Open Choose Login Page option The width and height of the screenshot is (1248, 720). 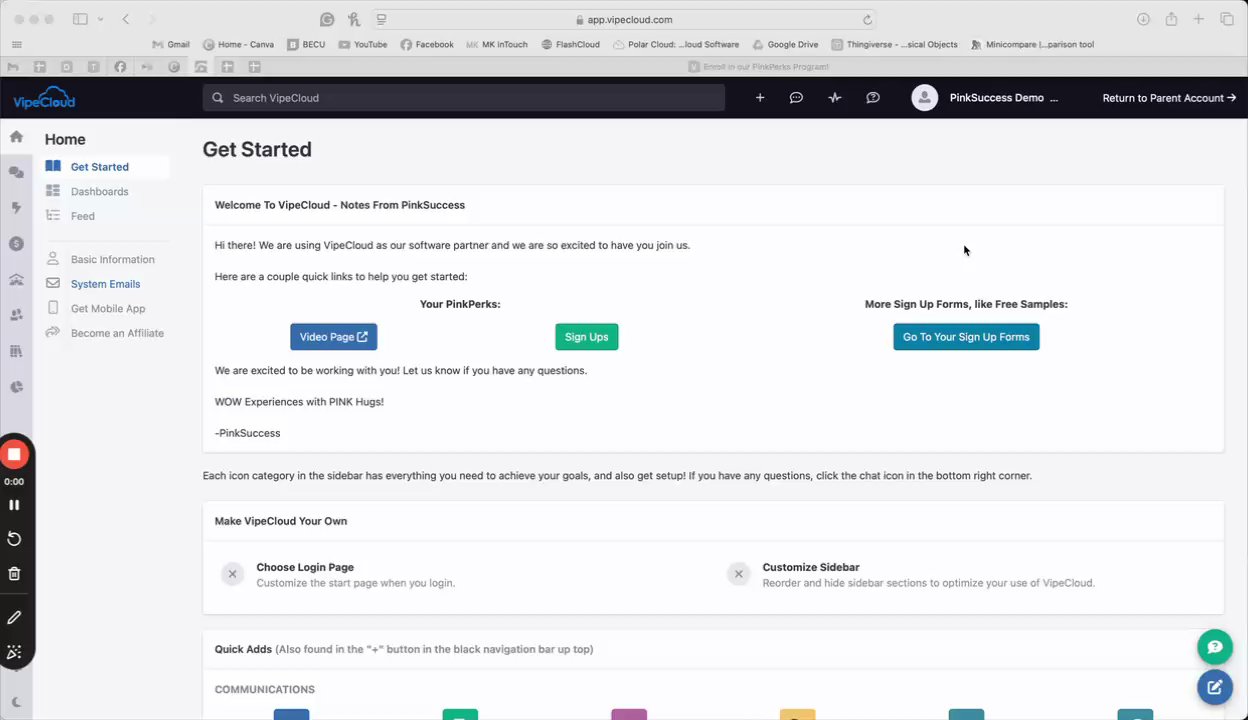tap(305, 567)
